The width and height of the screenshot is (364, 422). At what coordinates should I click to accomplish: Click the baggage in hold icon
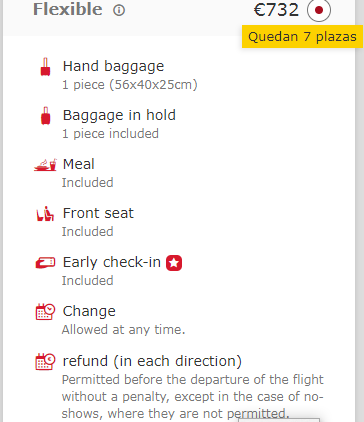(45, 116)
